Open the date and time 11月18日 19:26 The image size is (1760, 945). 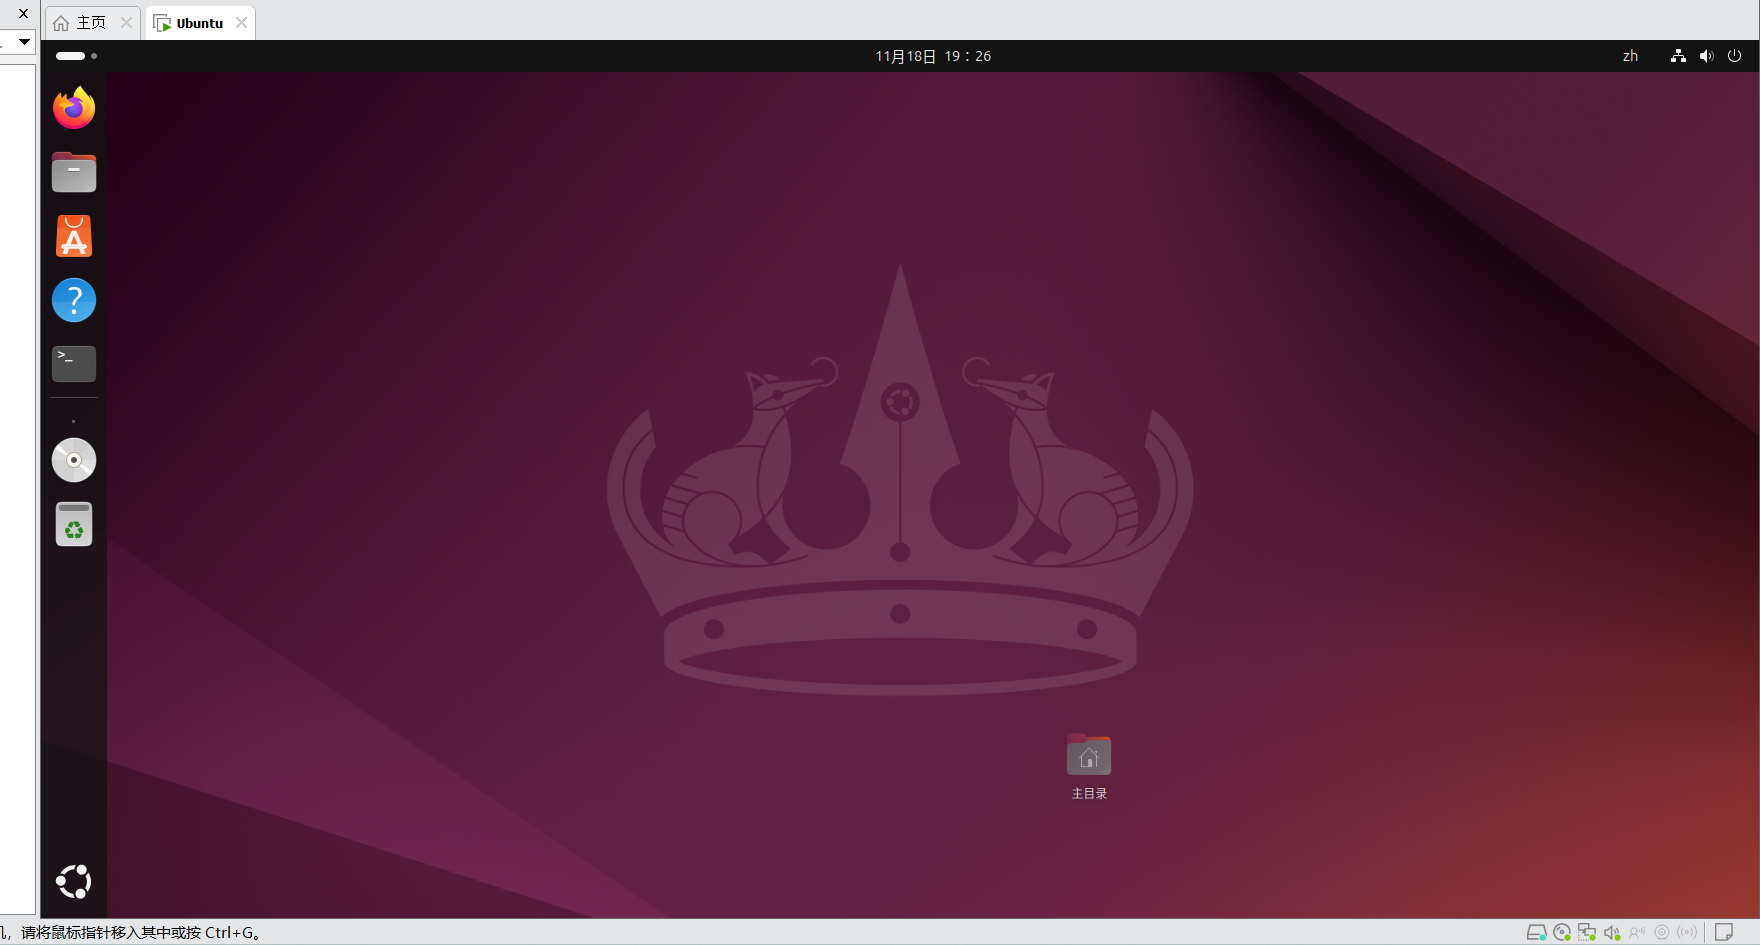(x=933, y=56)
